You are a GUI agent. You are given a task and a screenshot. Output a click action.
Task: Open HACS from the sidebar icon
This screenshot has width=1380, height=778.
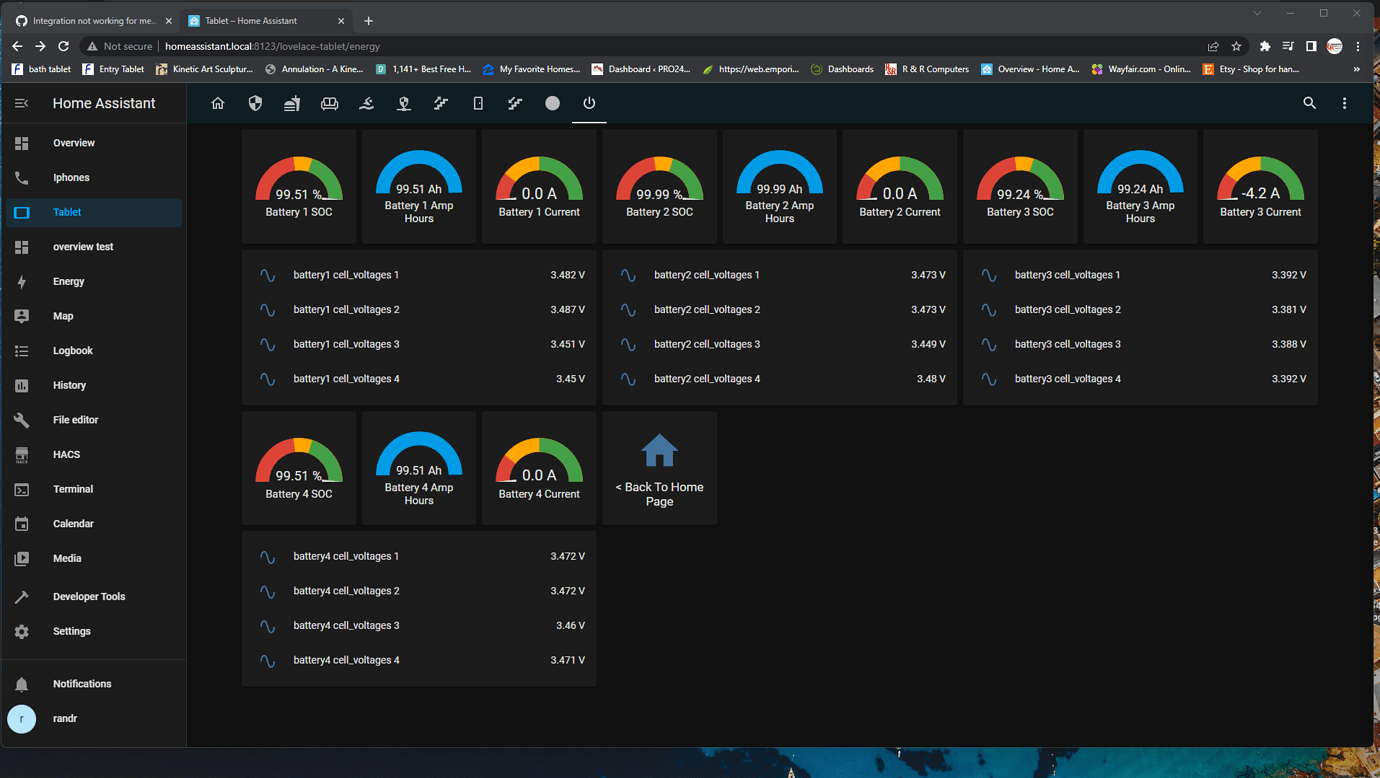coord(22,454)
